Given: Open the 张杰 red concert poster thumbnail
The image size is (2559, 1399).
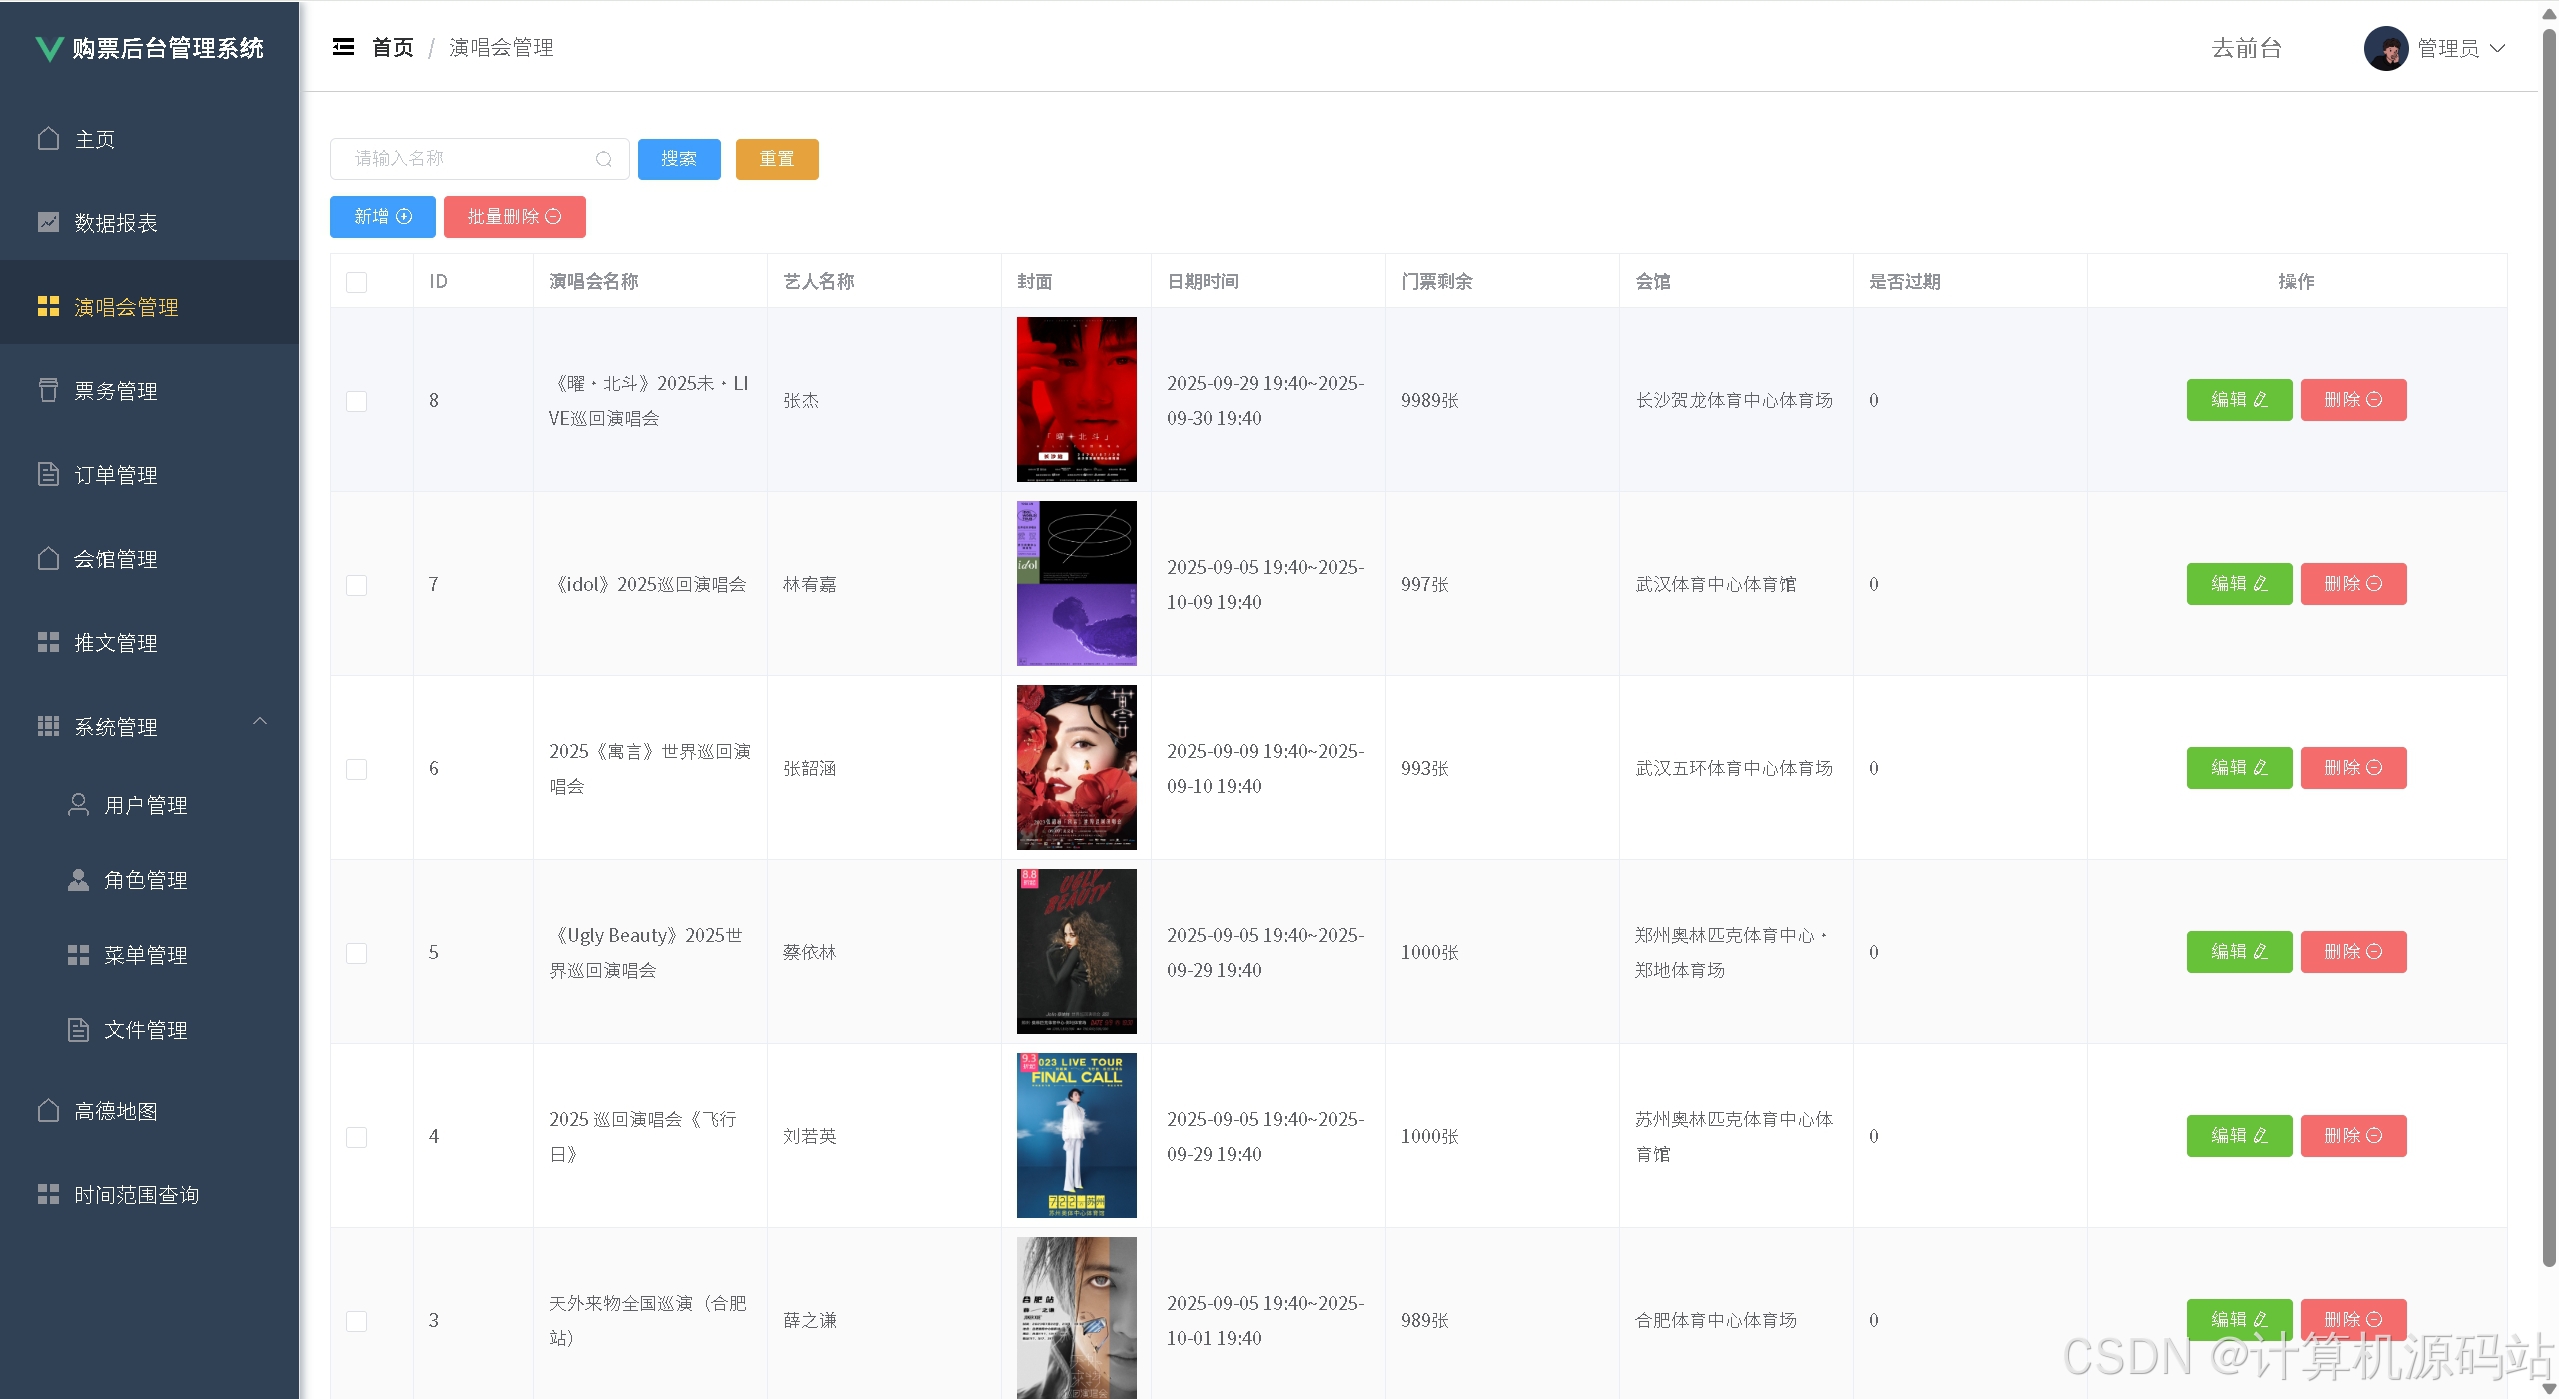Looking at the screenshot, I should pos(1077,400).
